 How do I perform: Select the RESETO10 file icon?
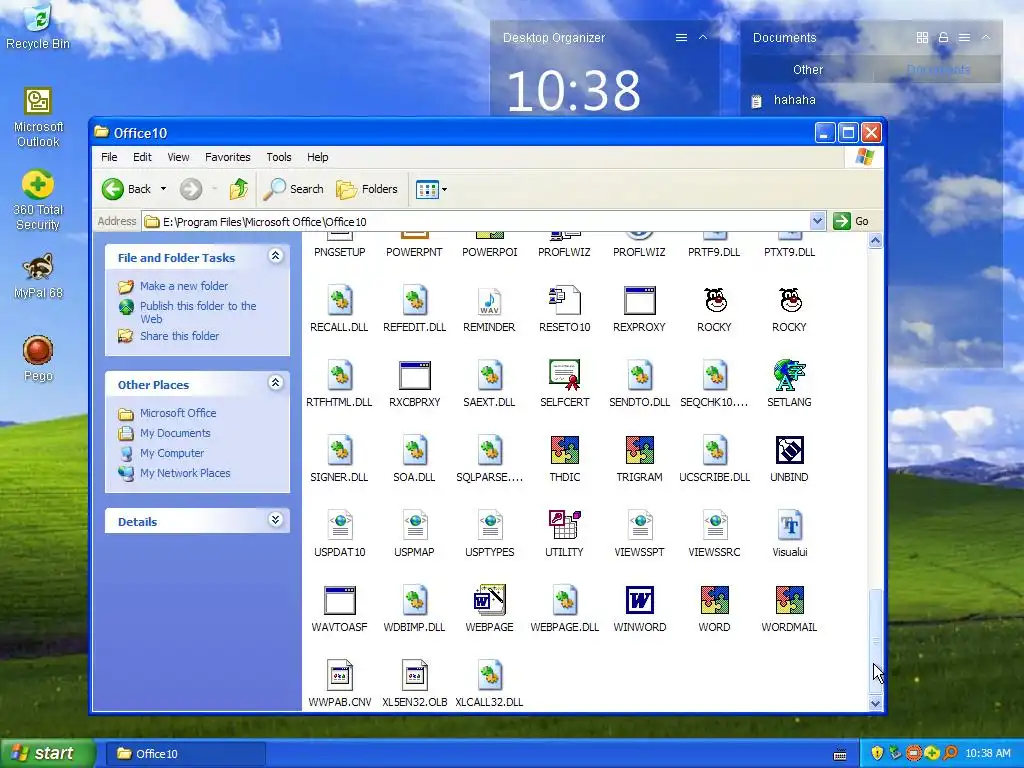(564, 301)
